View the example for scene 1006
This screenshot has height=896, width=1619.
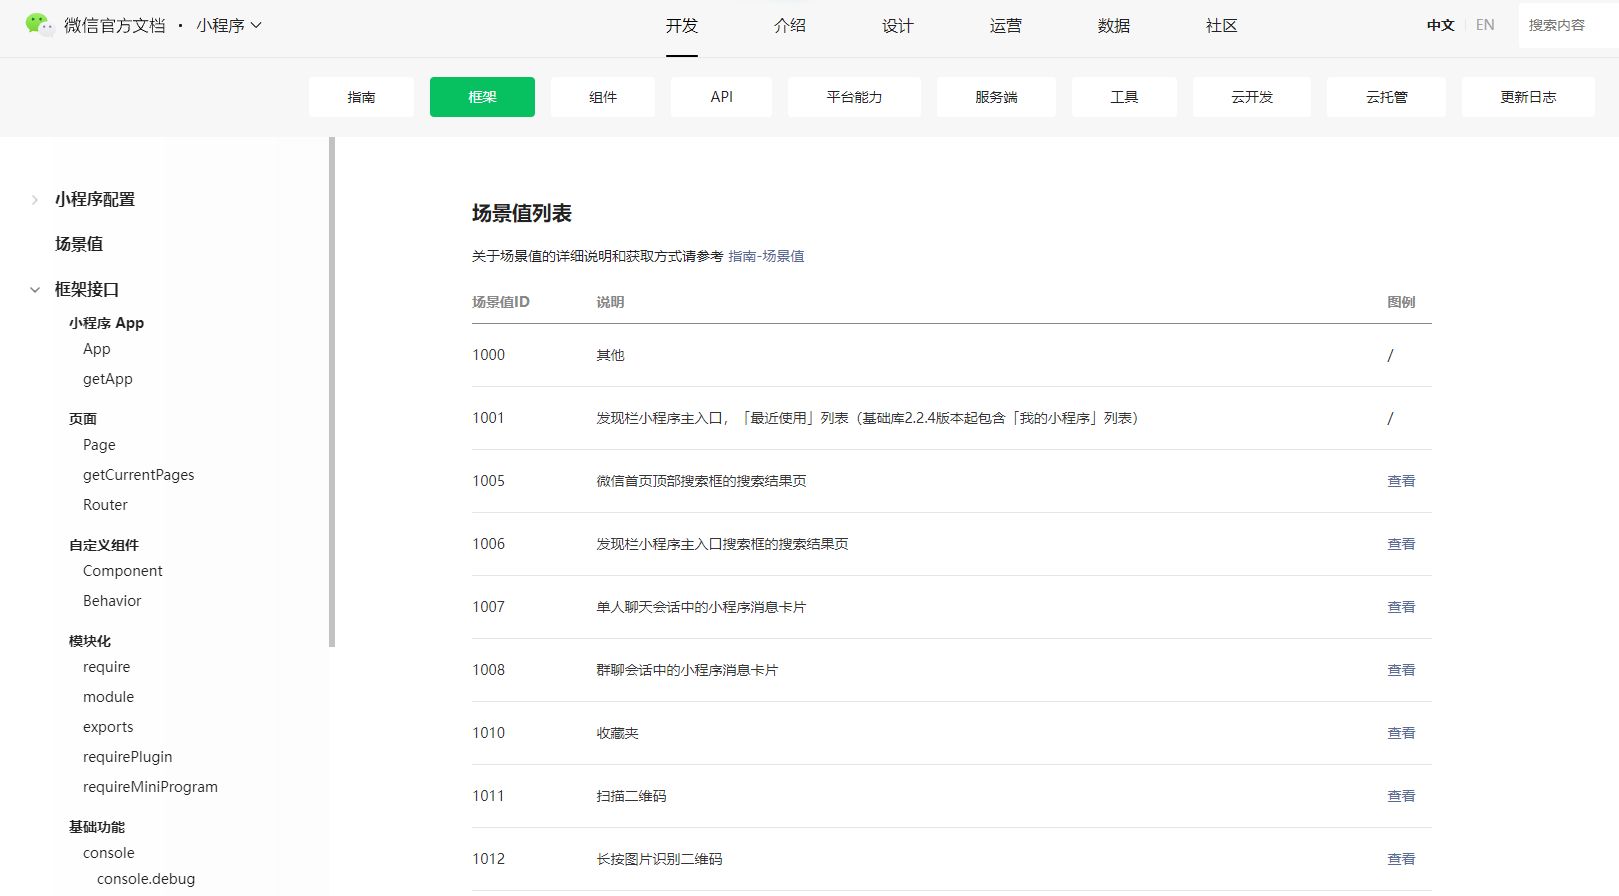(1401, 544)
